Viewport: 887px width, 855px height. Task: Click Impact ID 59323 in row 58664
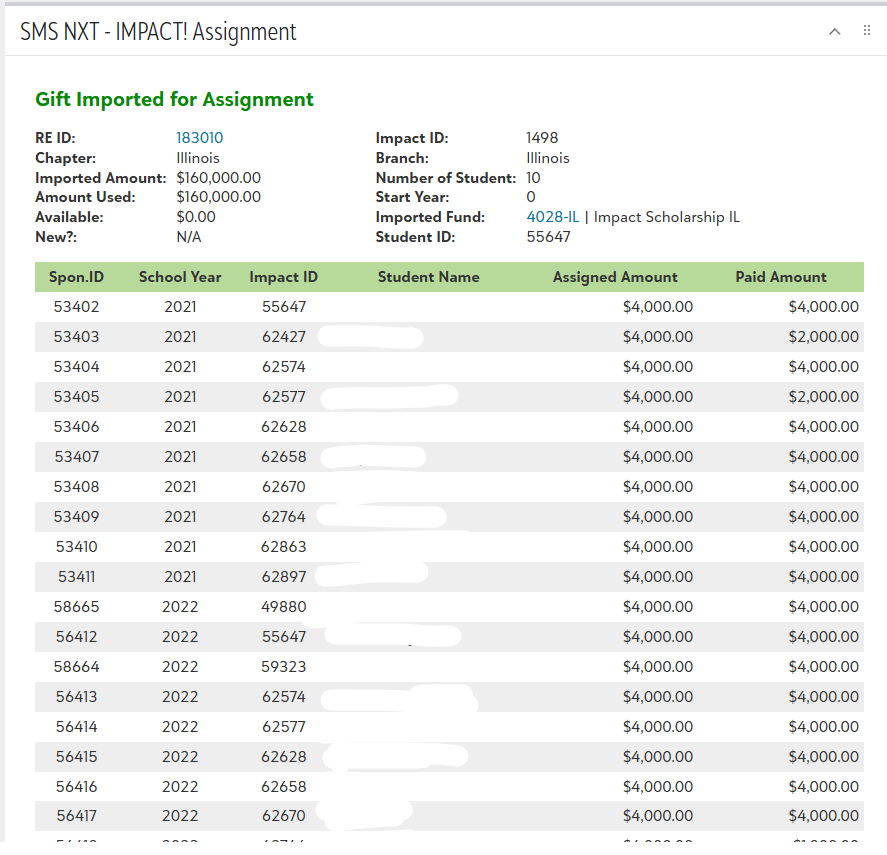coord(283,667)
